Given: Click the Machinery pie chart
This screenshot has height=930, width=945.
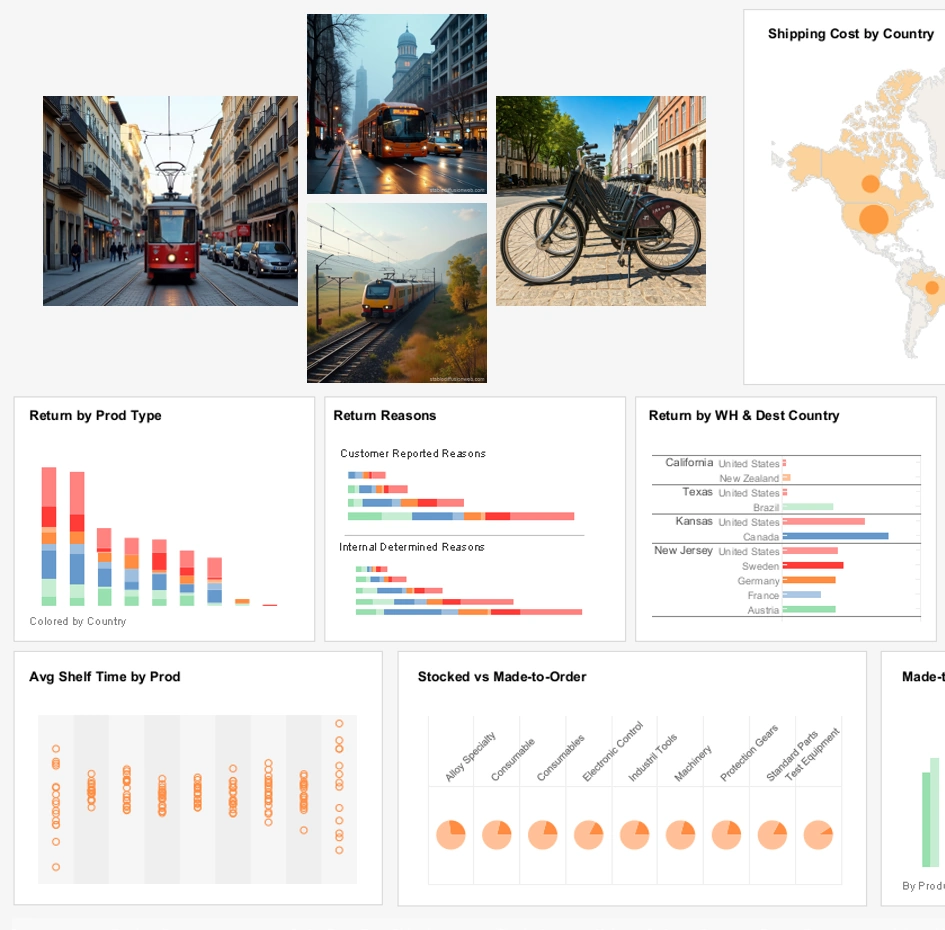Looking at the screenshot, I should 680,833.
